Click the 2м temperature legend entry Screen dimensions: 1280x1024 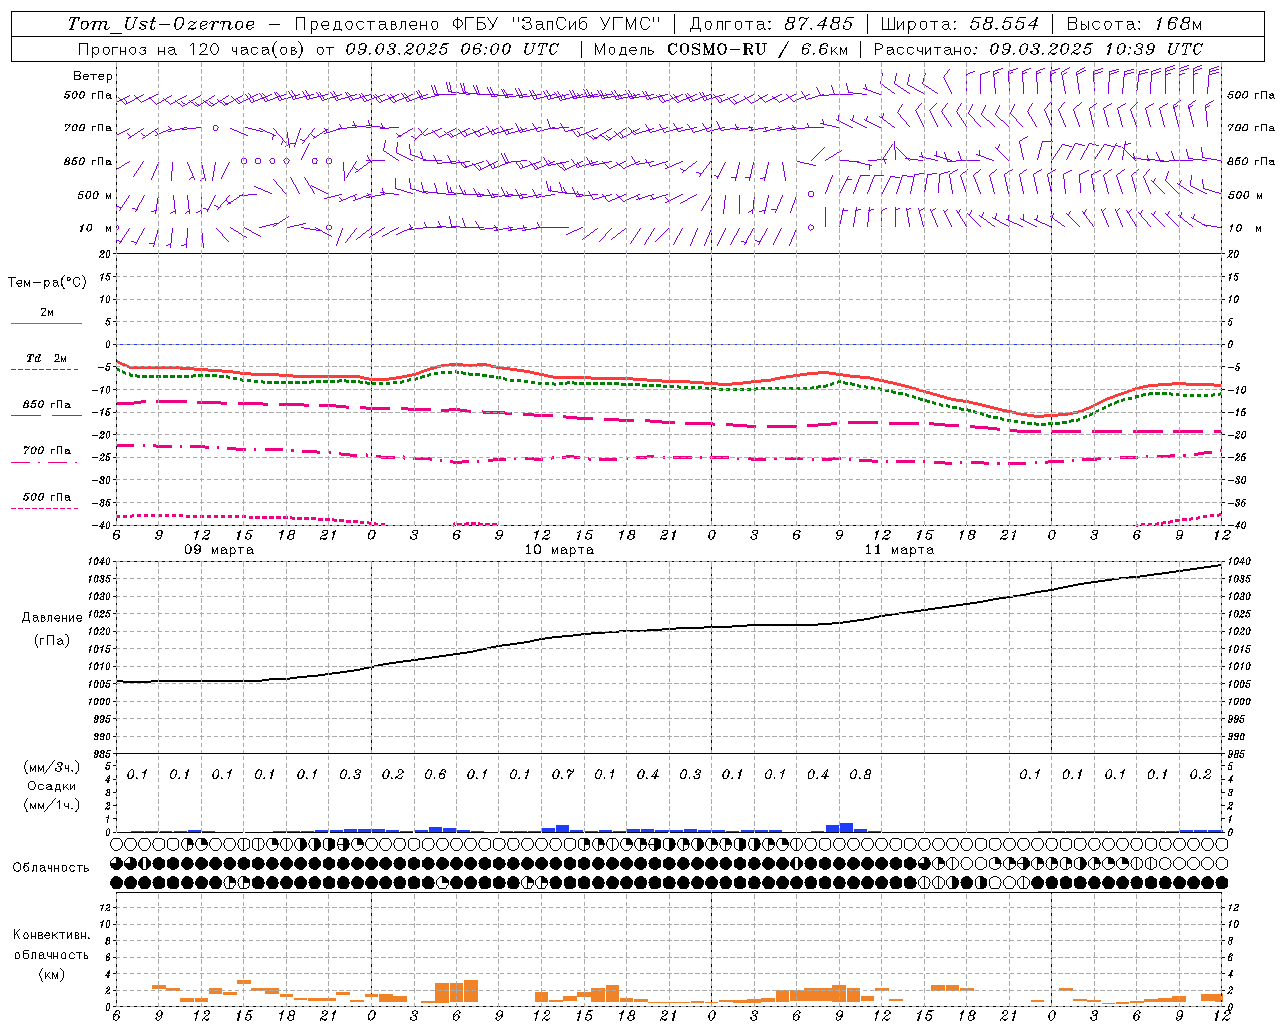(x=47, y=313)
